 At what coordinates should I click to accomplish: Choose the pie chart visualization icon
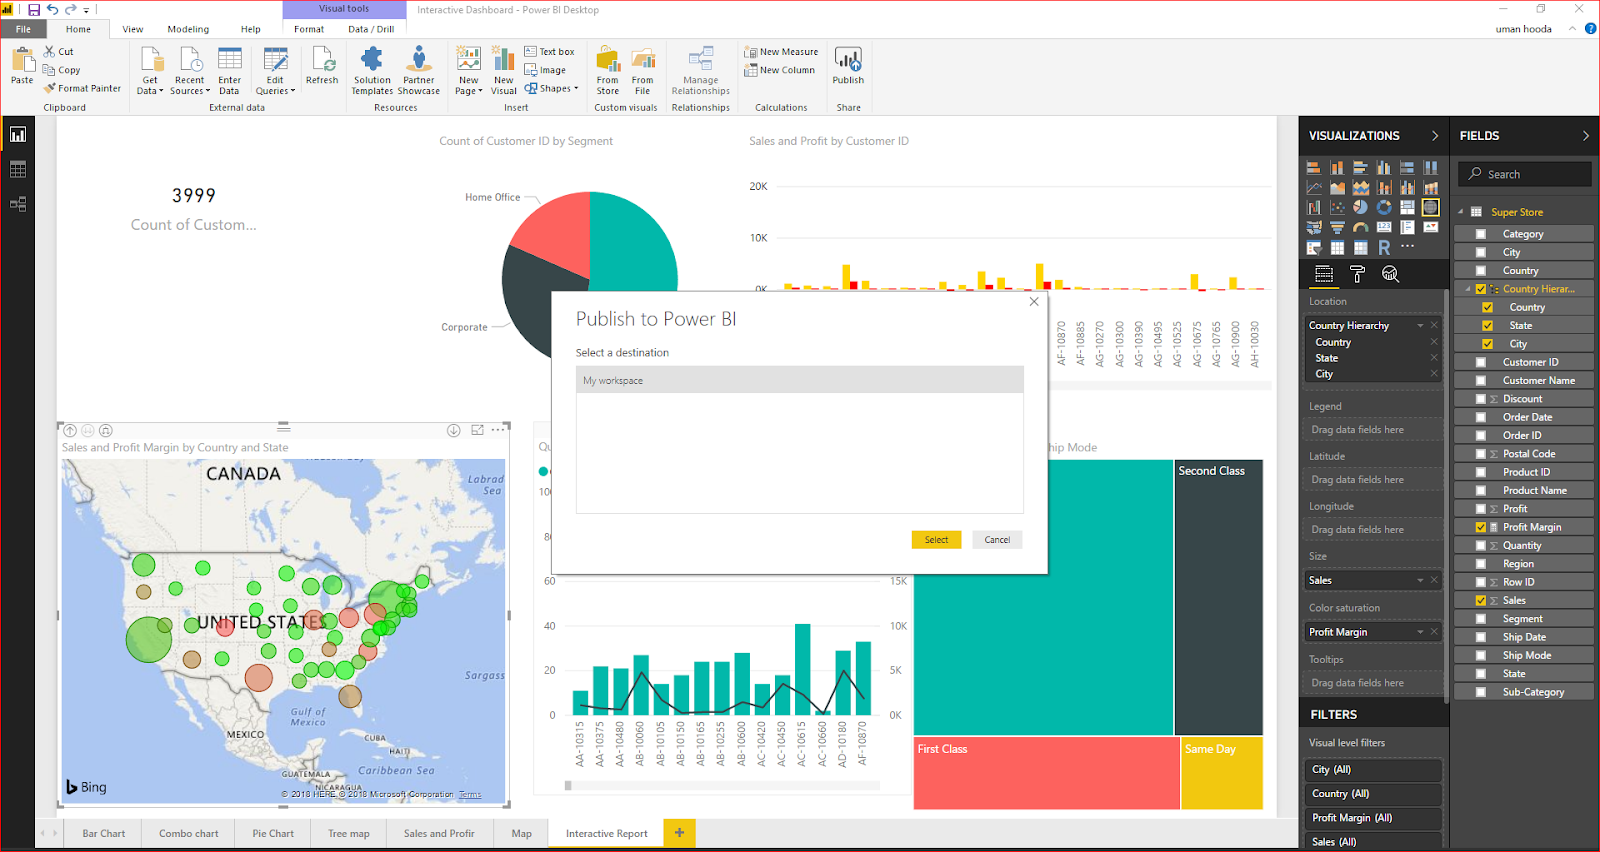pyautogui.click(x=1360, y=207)
